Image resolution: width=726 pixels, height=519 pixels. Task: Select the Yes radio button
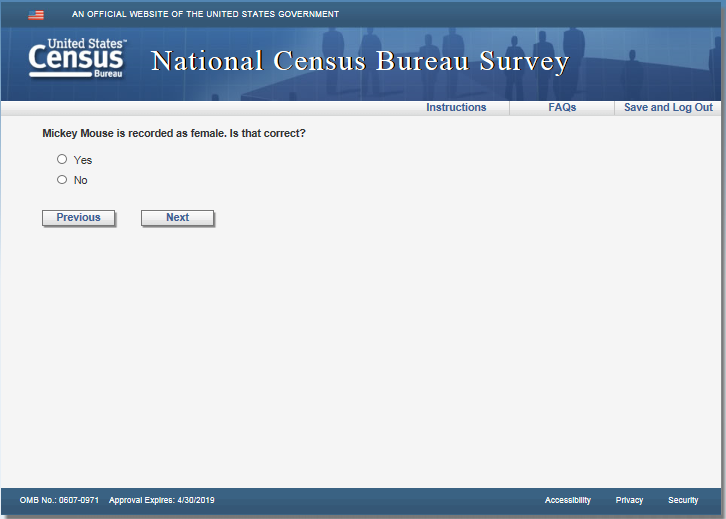[x=62, y=159]
